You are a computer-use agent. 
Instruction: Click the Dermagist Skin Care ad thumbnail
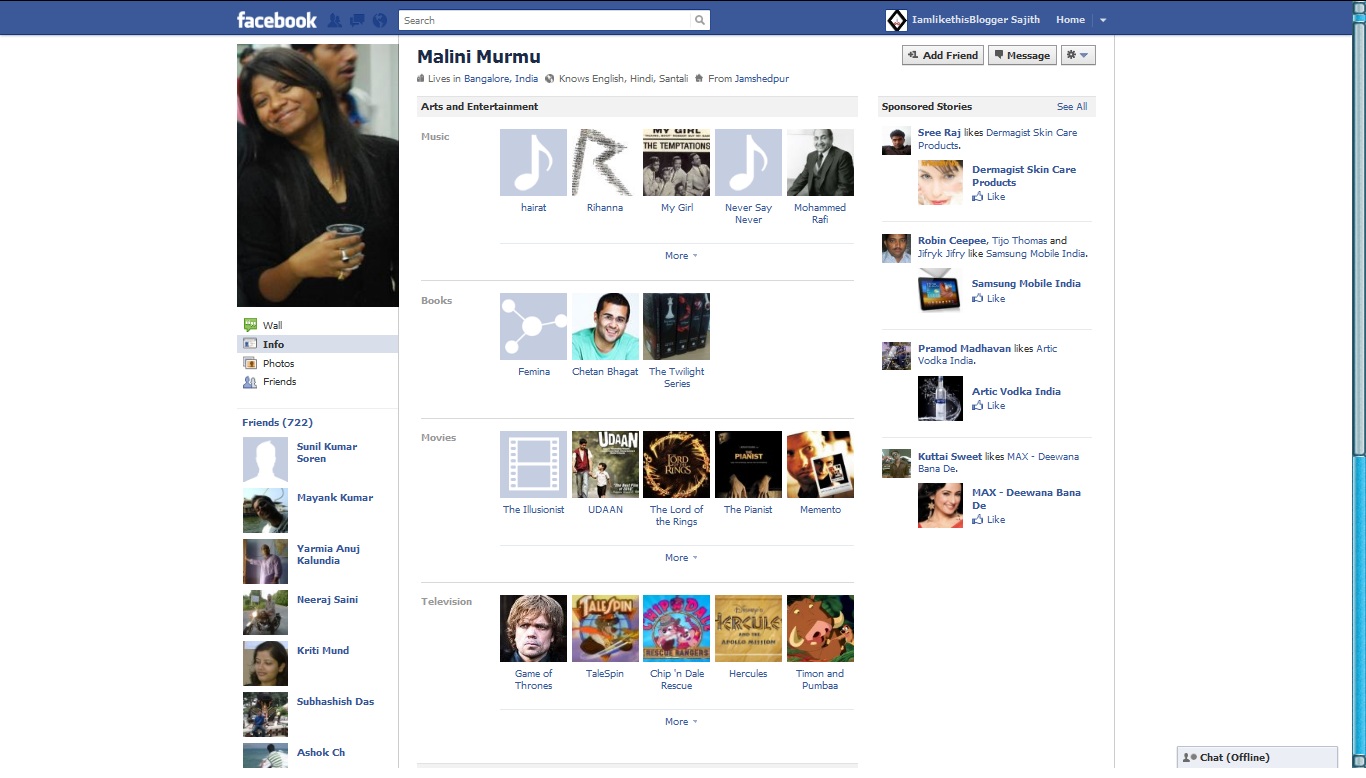[940, 182]
